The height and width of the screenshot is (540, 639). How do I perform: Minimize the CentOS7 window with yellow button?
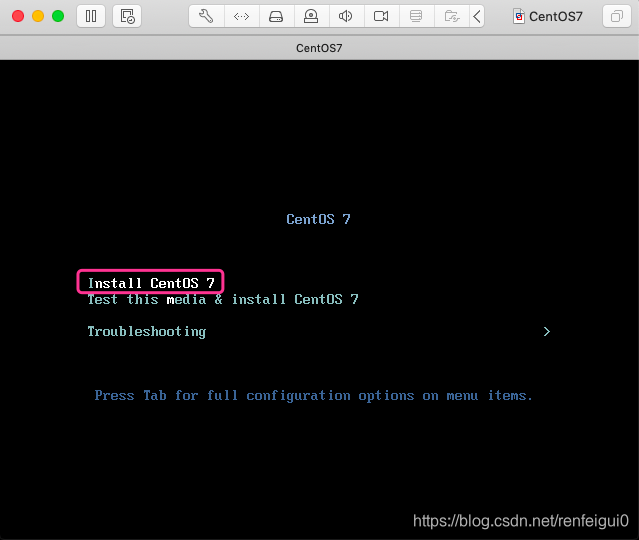click(x=38, y=16)
